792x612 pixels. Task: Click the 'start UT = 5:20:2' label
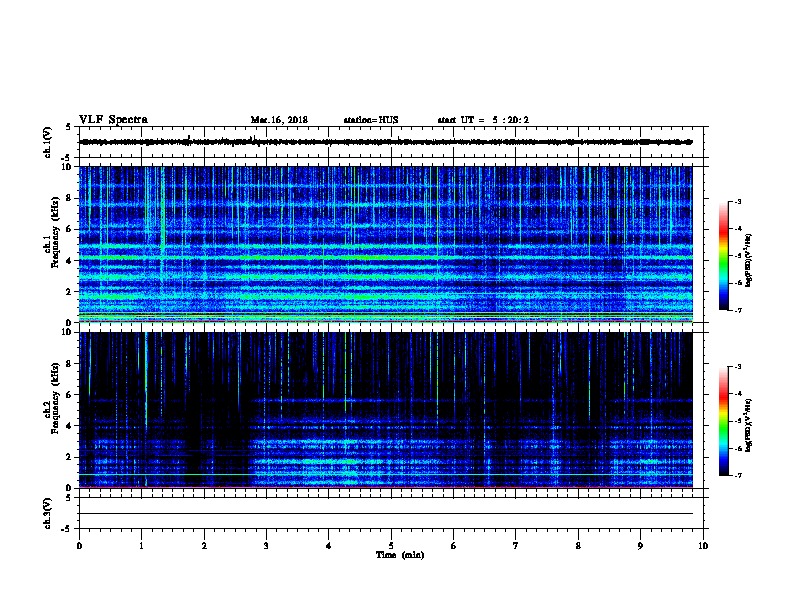pos(483,120)
